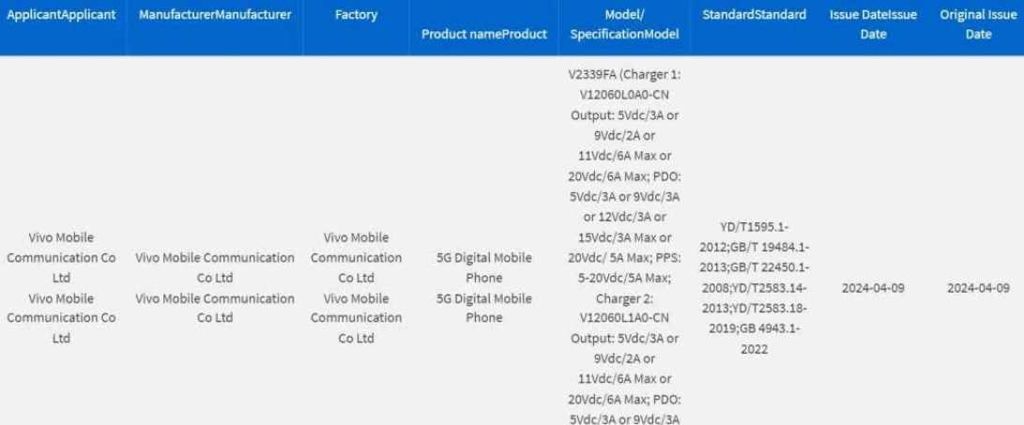Click the Vivo Mobile applicant cell

[61, 287]
